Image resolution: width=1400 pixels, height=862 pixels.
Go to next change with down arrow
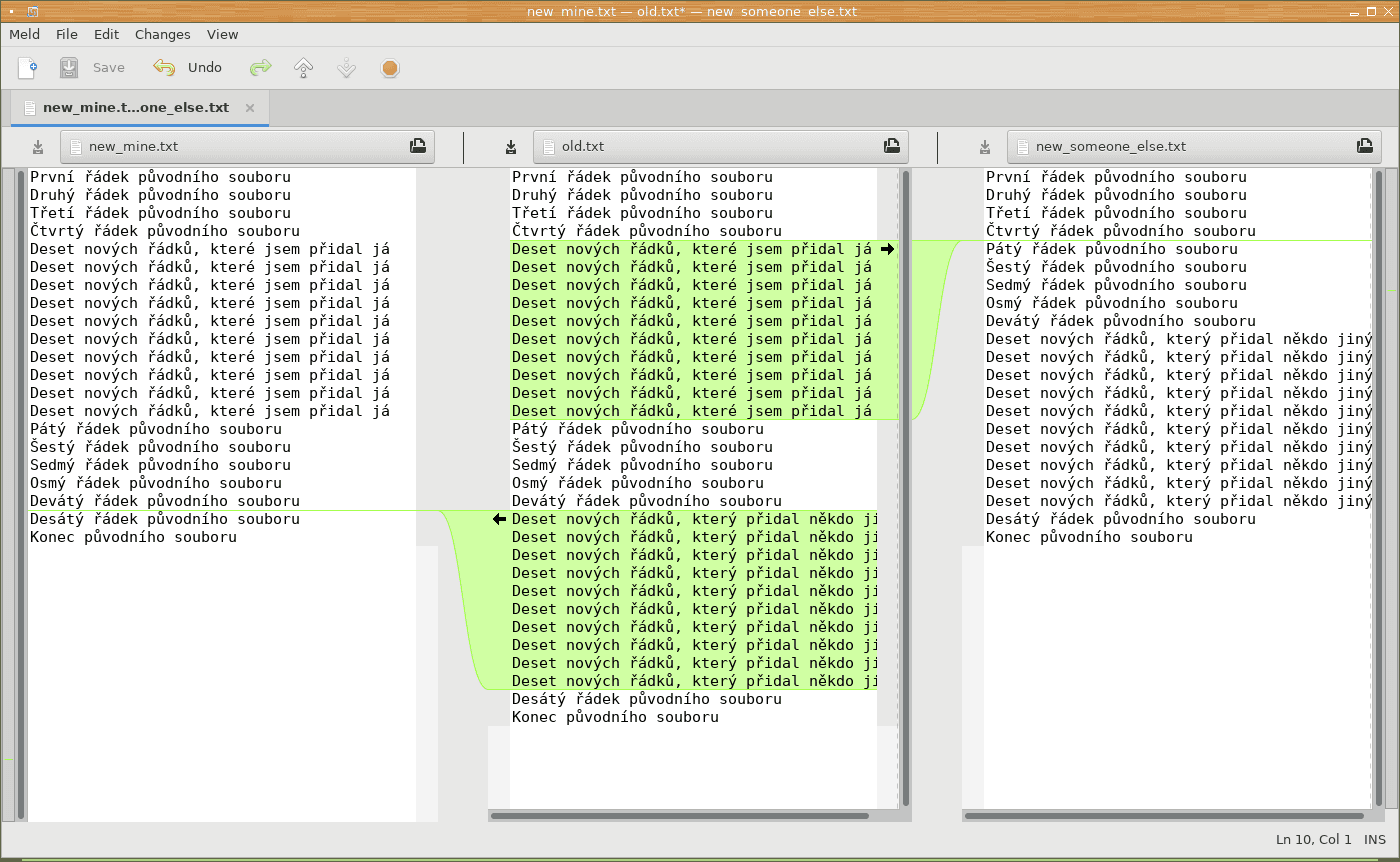coord(347,68)
